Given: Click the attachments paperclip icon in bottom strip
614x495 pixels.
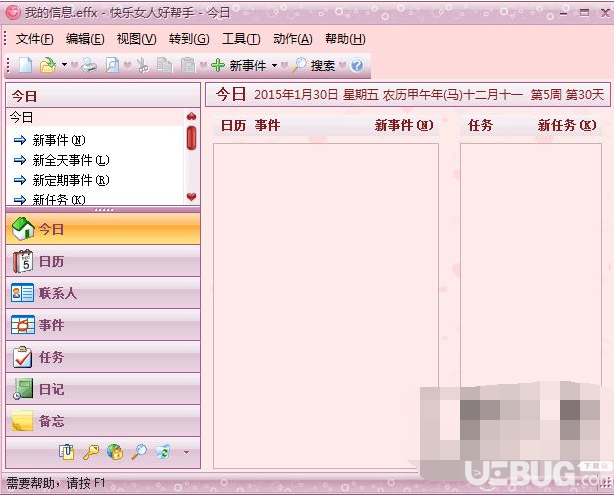Looking at the screenshot, I should [x=67, y=452].
